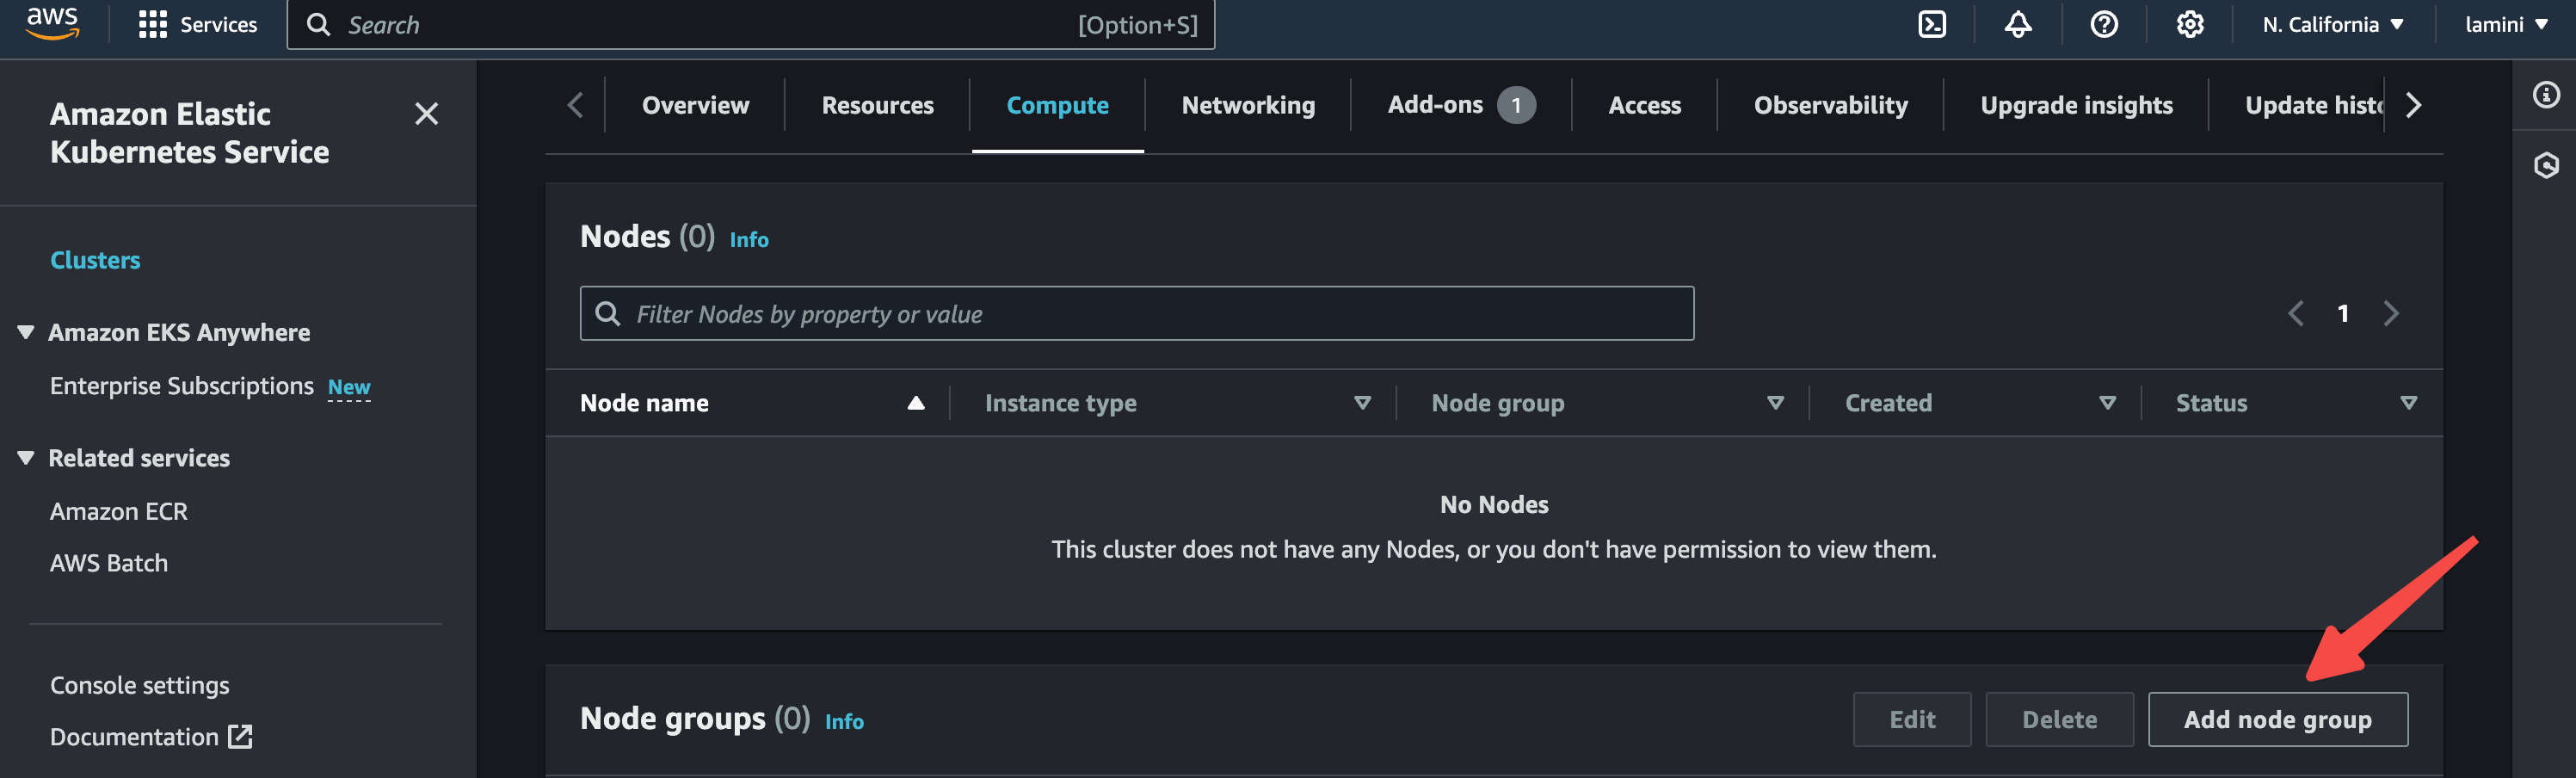Click the page number 1 indicator
This screenshot has width=2576, height=778.
(2342, 314)
